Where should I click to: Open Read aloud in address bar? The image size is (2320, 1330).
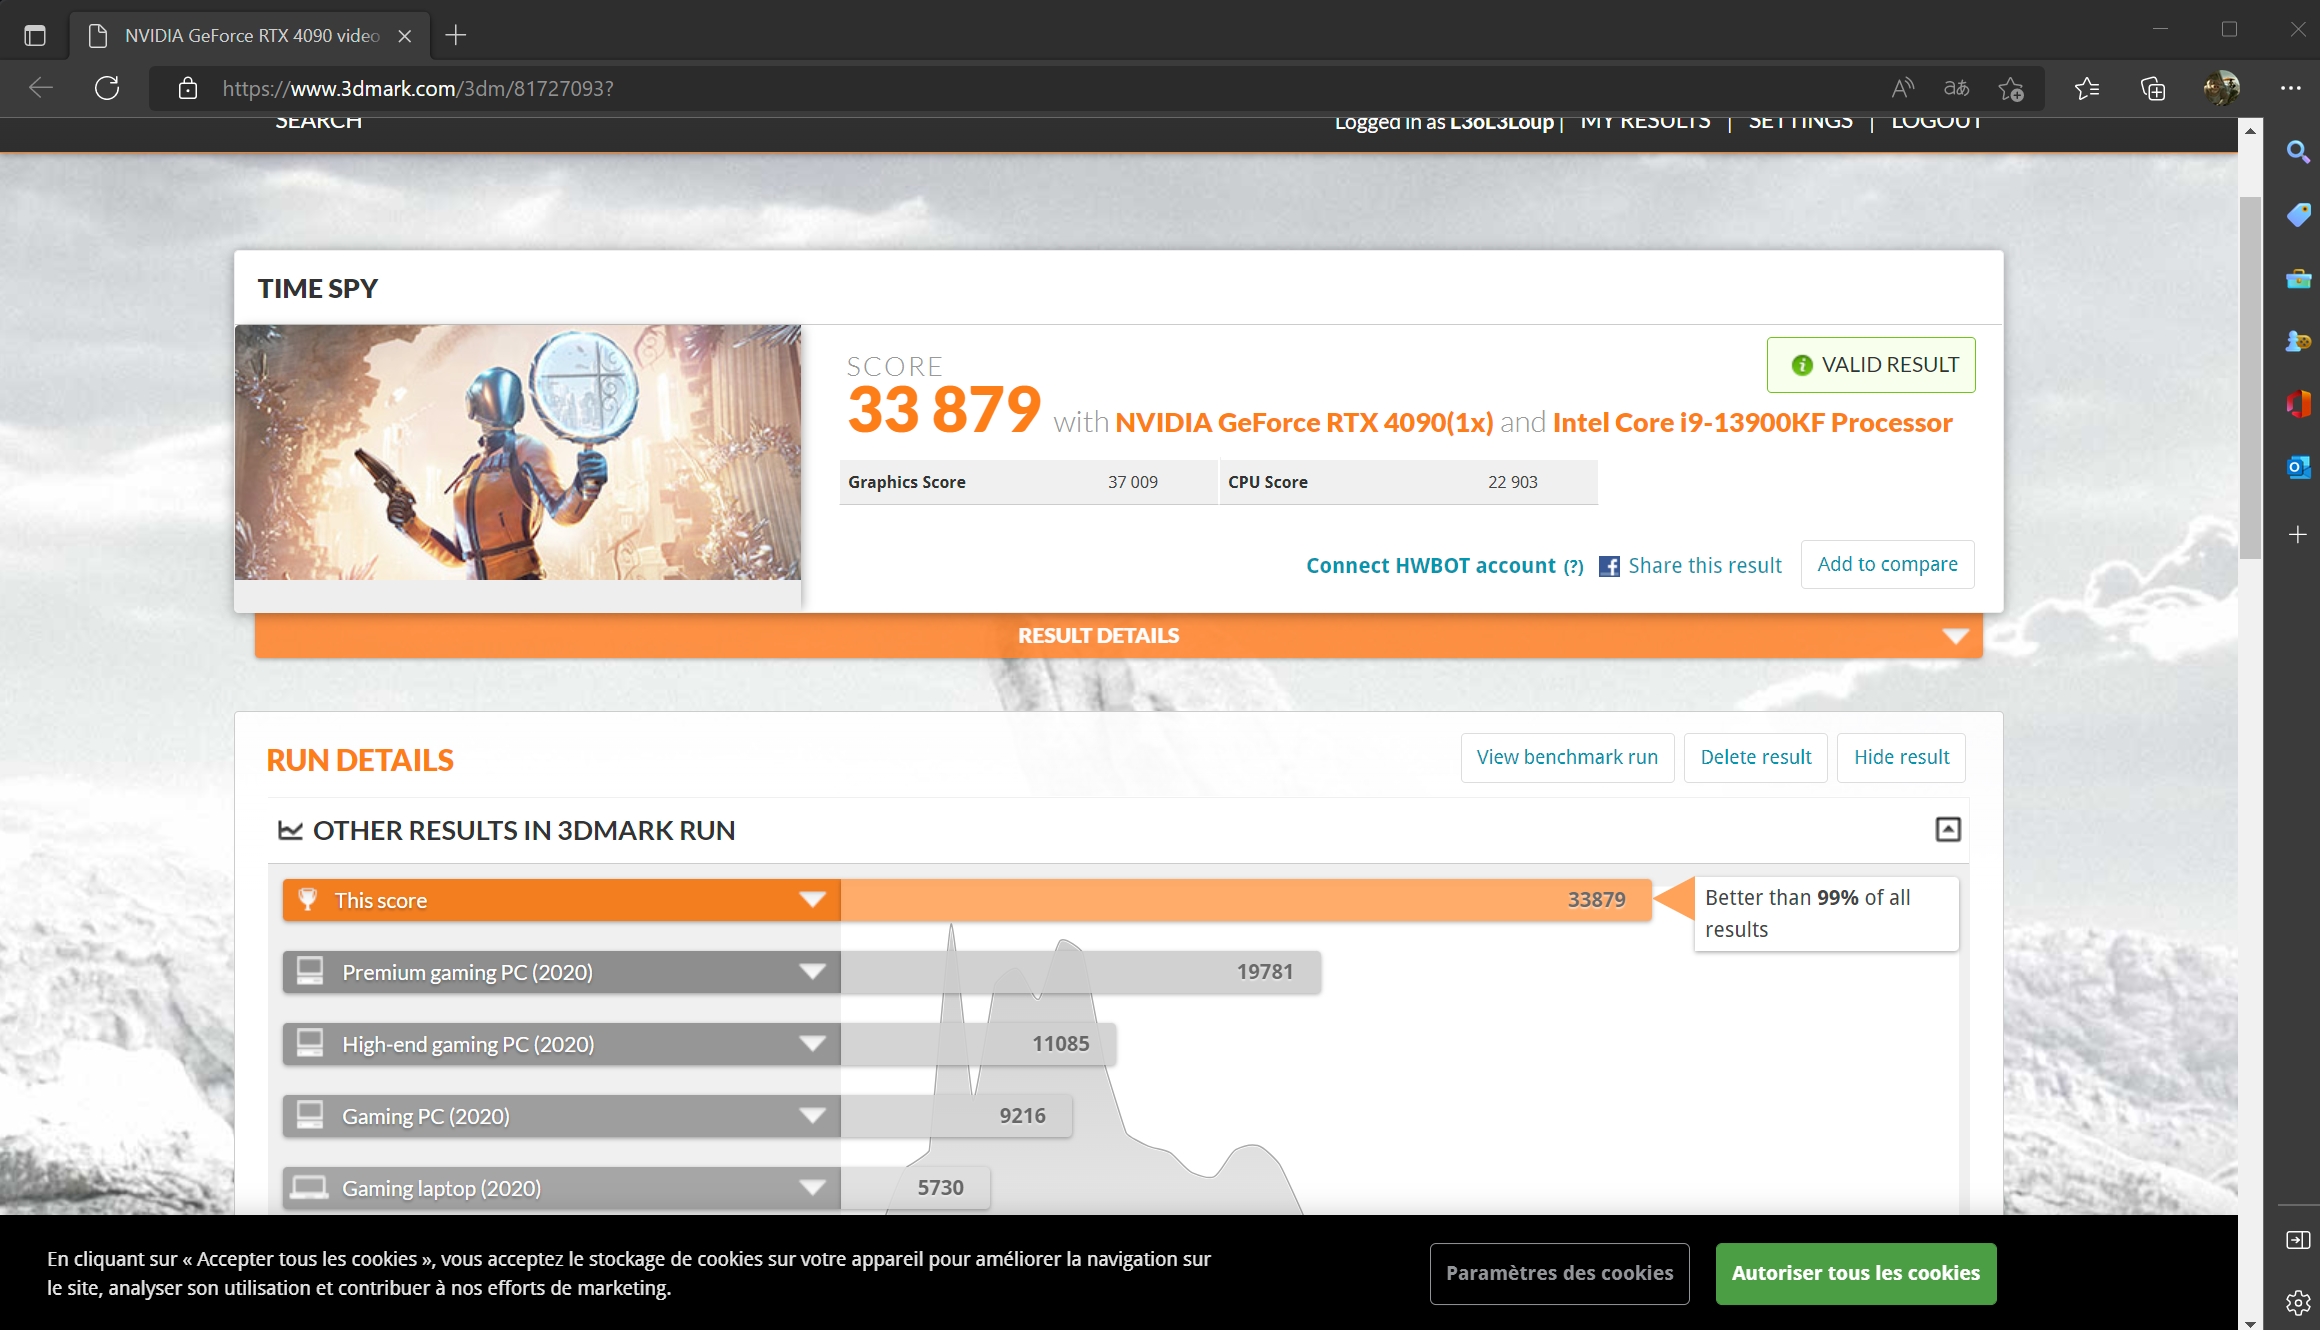pos(1903,88)
